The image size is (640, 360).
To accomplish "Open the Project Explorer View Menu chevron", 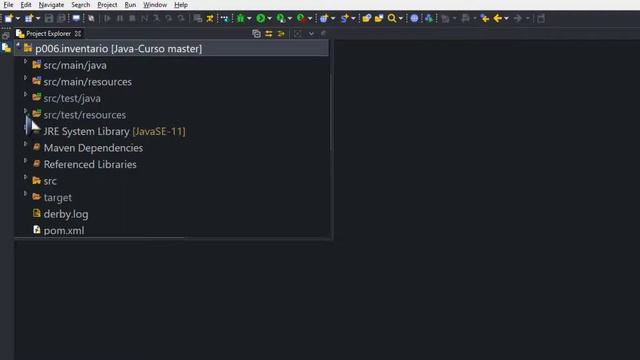I will 311,34.
